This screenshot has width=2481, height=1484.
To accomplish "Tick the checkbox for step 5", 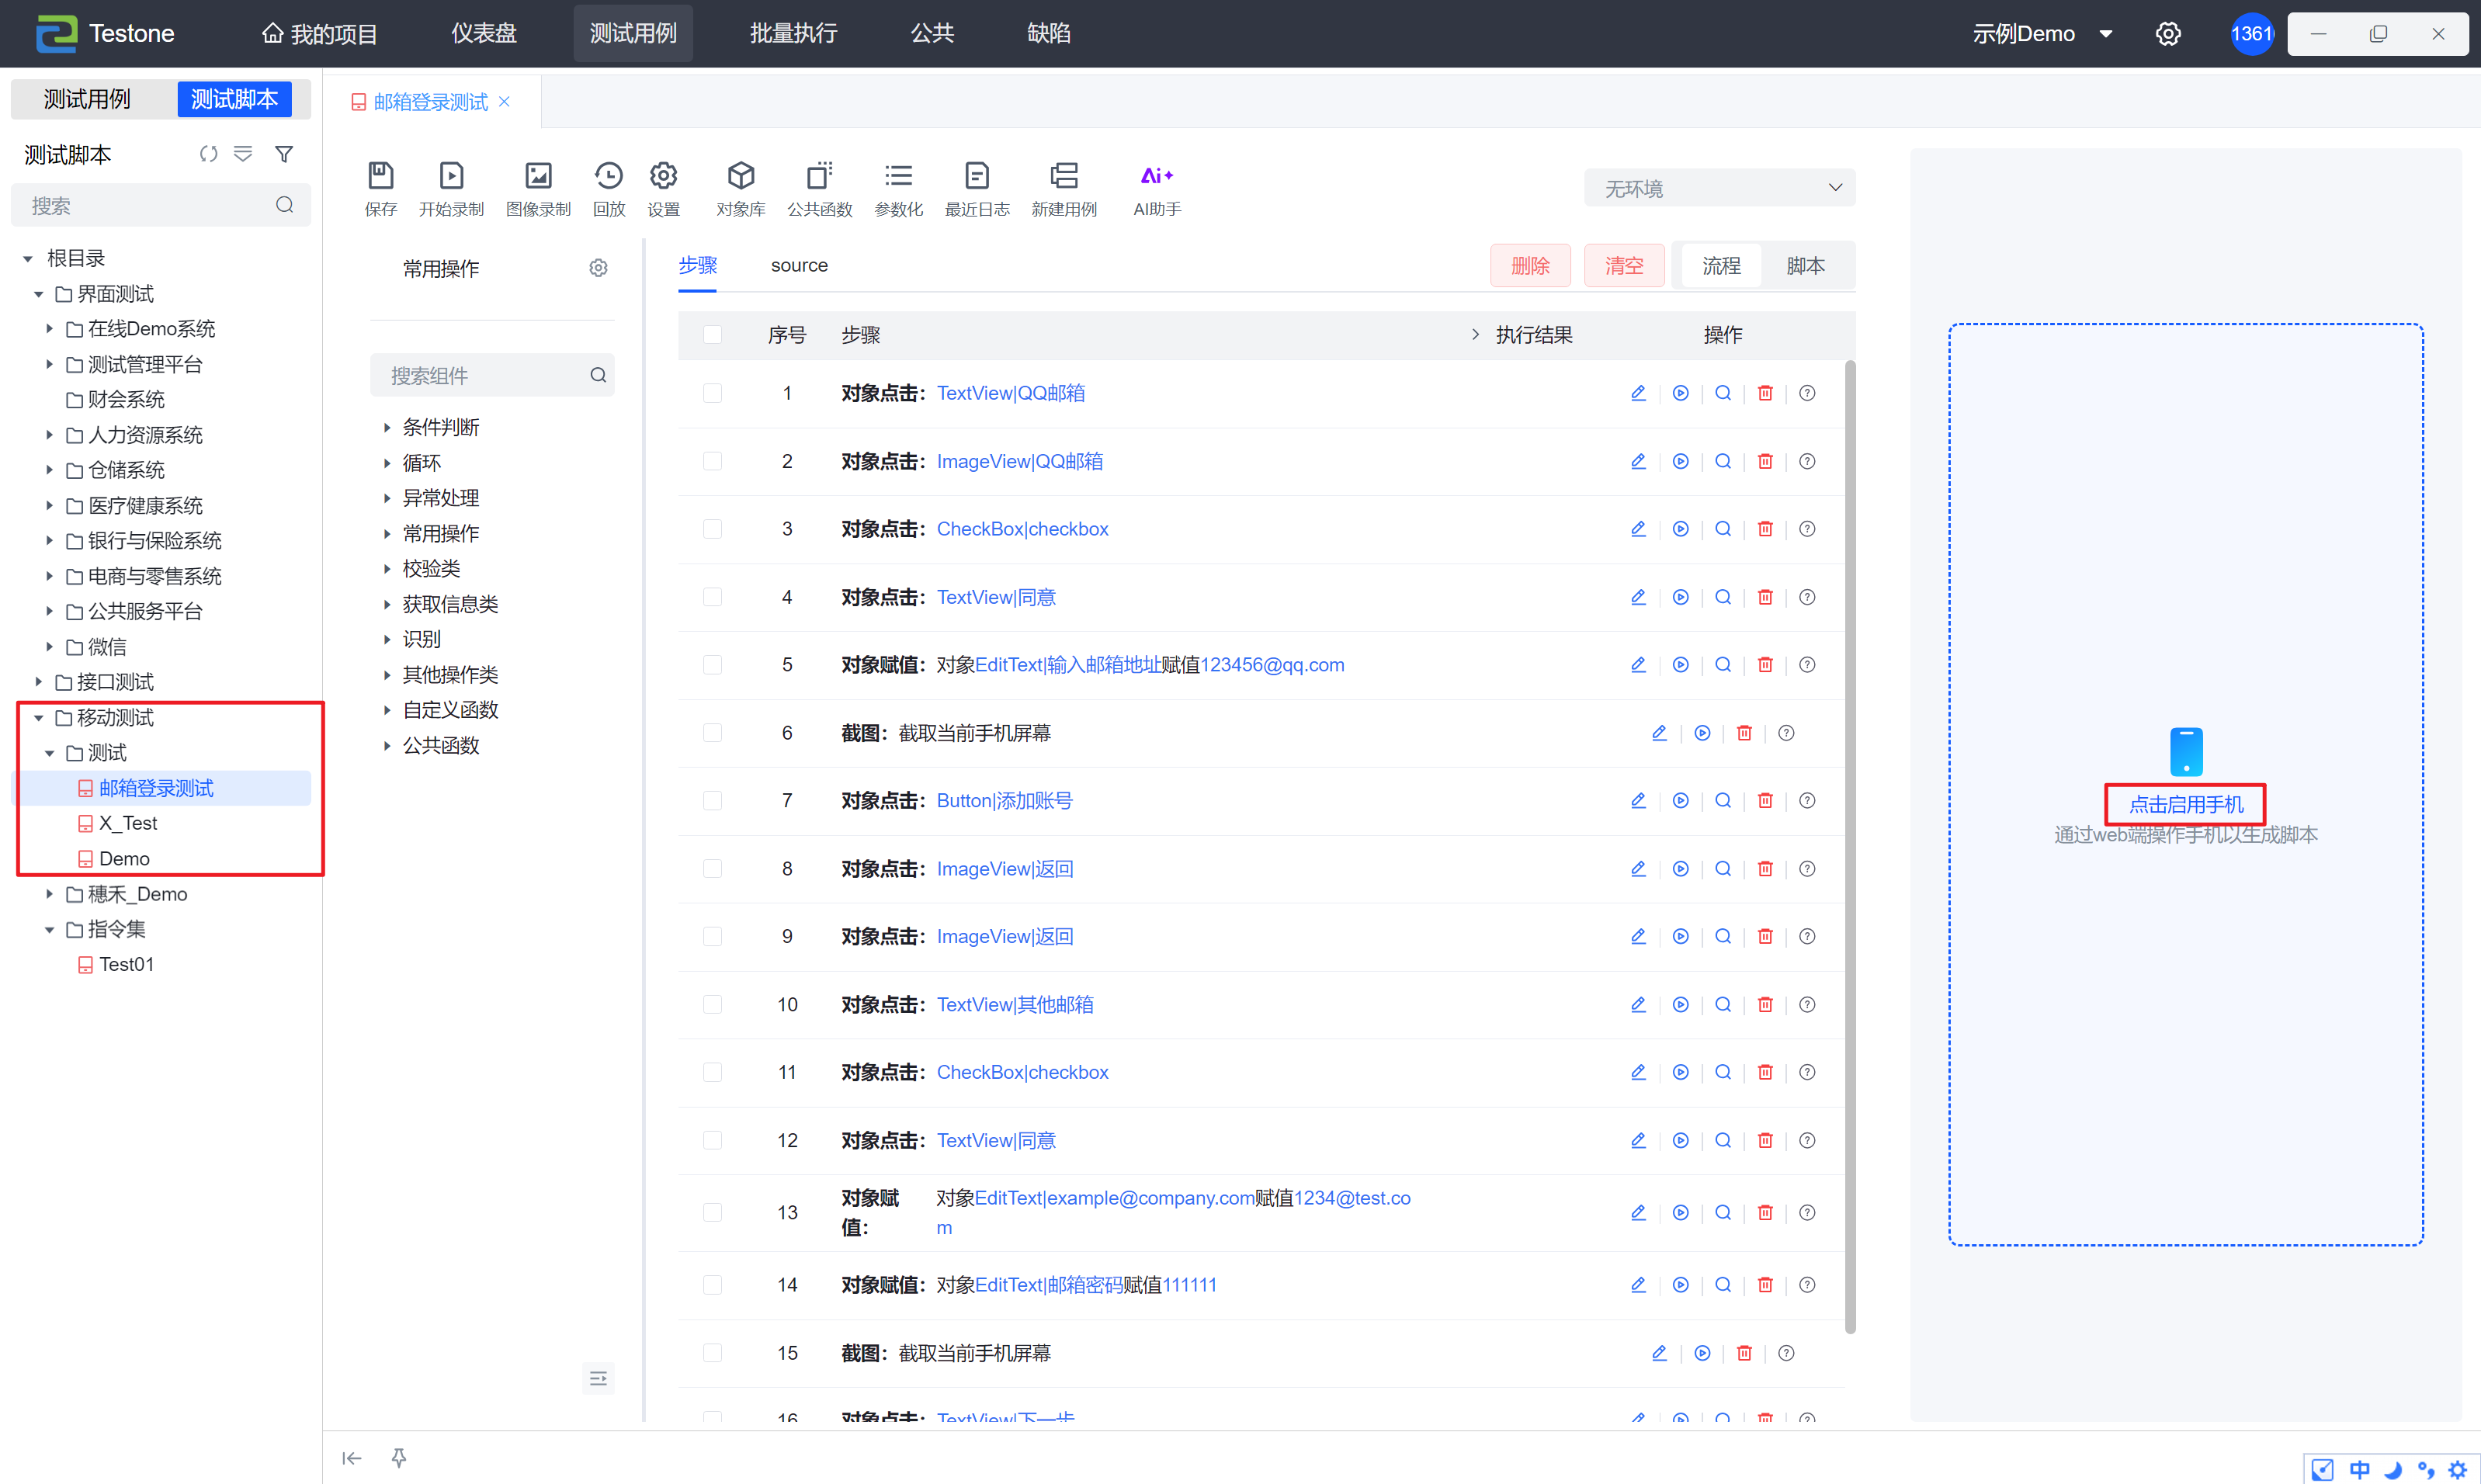I will [712, 665].
